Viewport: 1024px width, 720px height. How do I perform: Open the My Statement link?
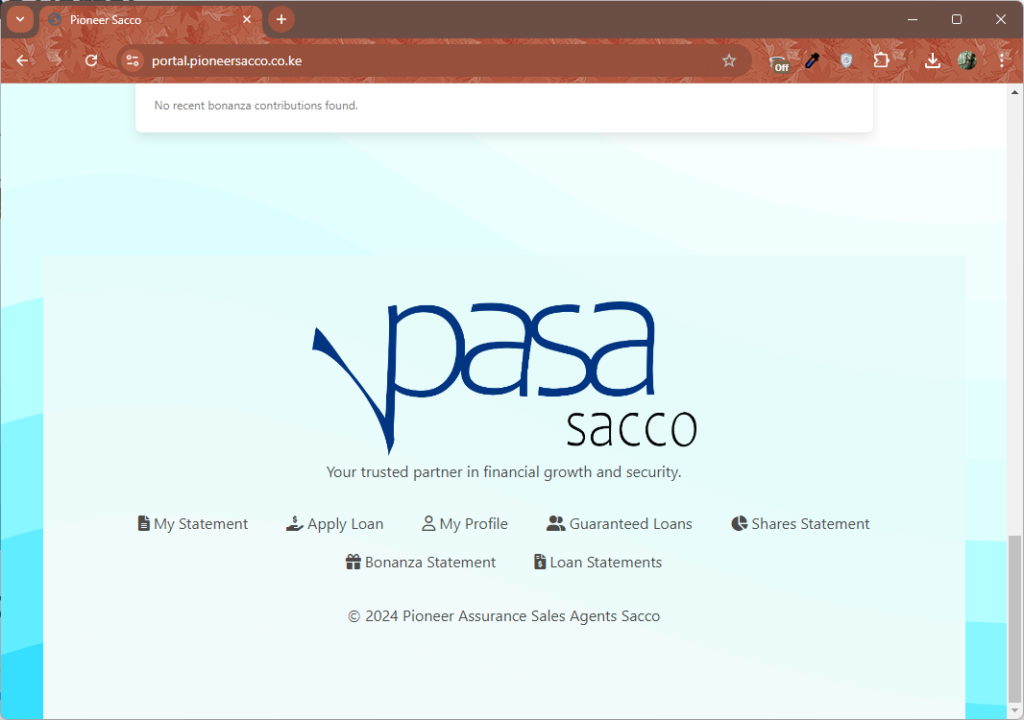coord(193,524)
